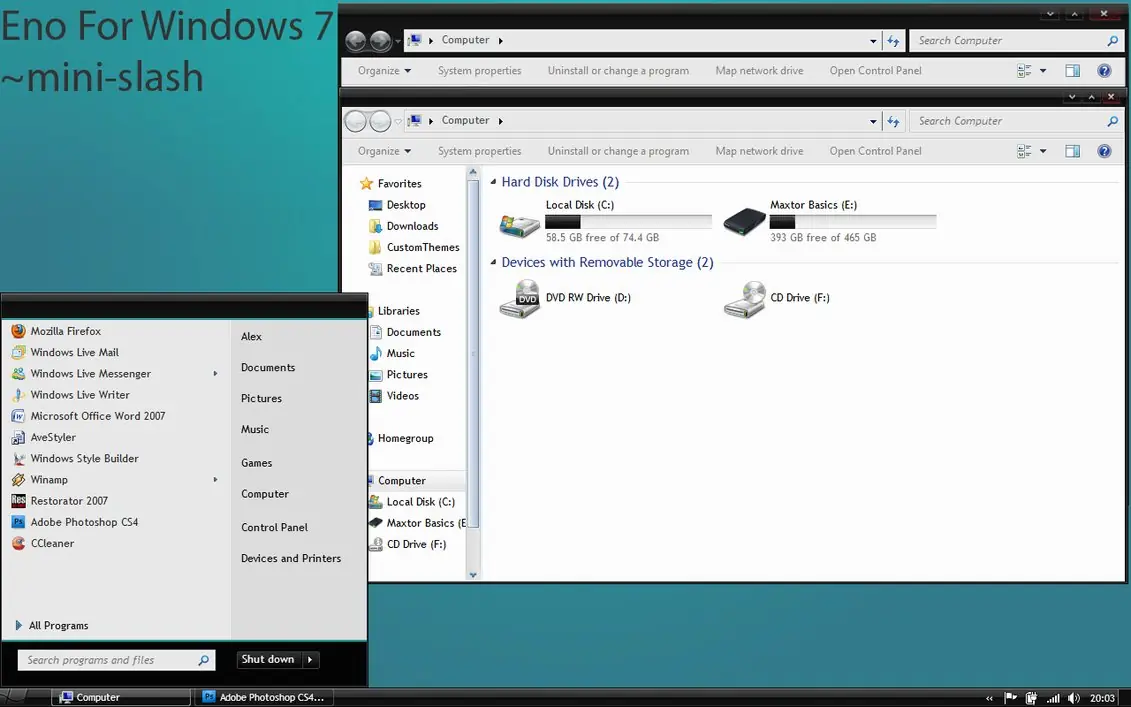Click the help icon in front Computer window
1131x707 pixels.
[x=1104, y=151]
